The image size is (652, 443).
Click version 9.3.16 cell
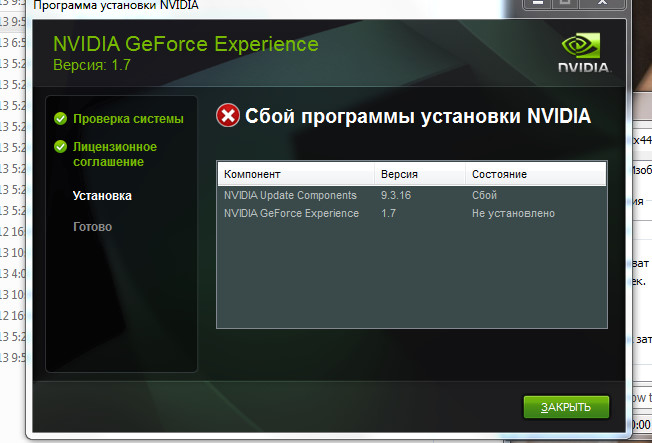(x=396, y=195)
